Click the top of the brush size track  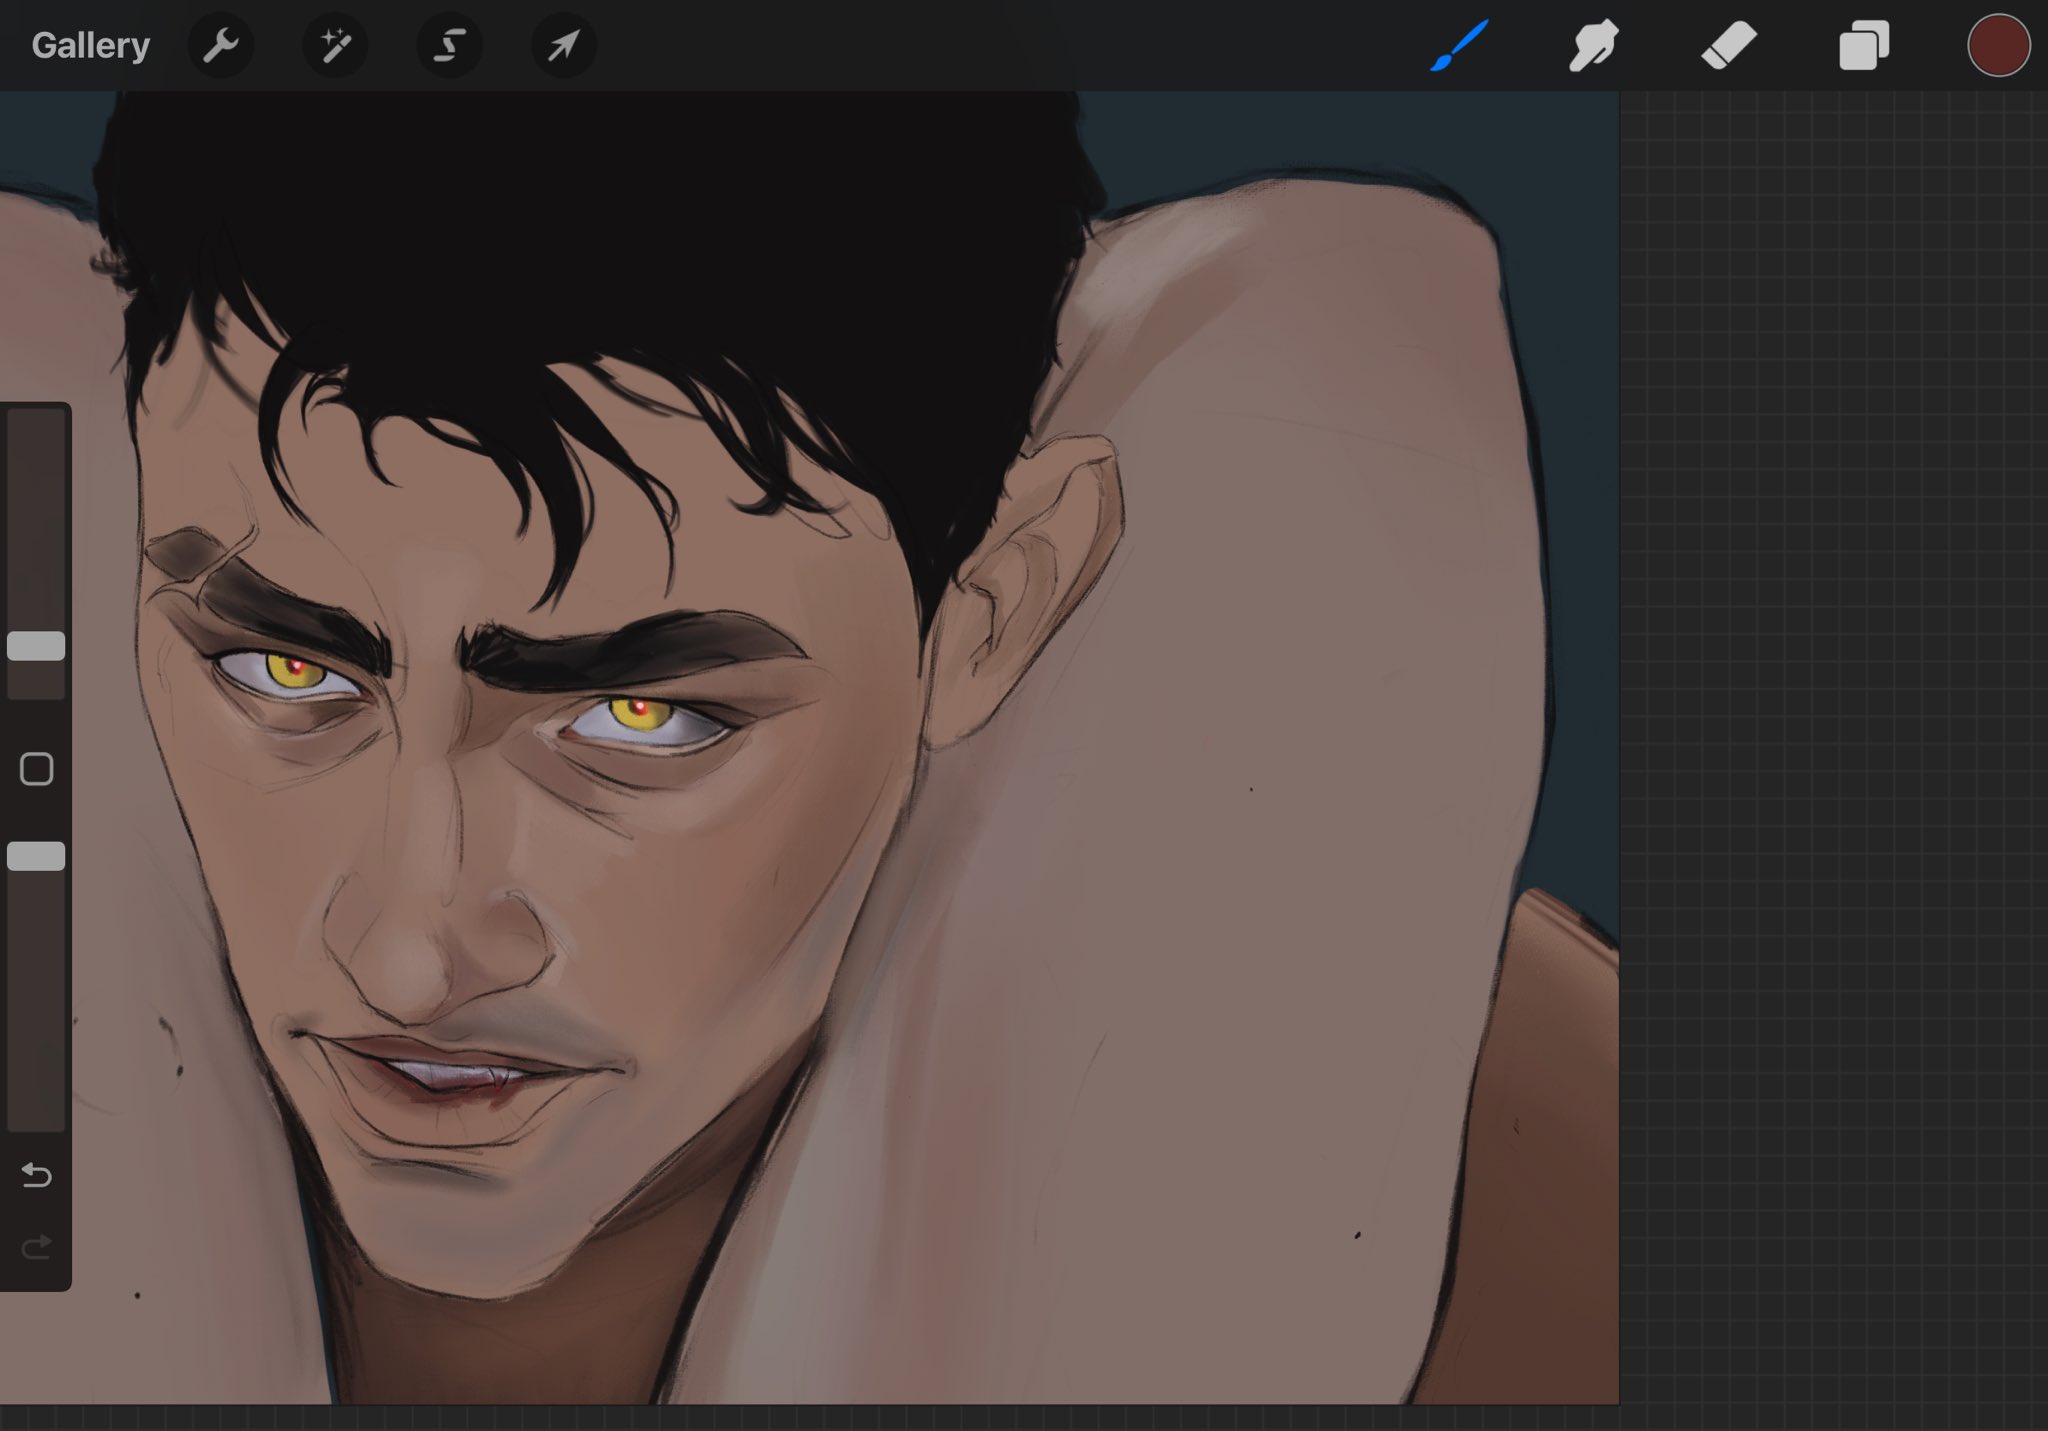pyautogui.click(x=36, y=420)
